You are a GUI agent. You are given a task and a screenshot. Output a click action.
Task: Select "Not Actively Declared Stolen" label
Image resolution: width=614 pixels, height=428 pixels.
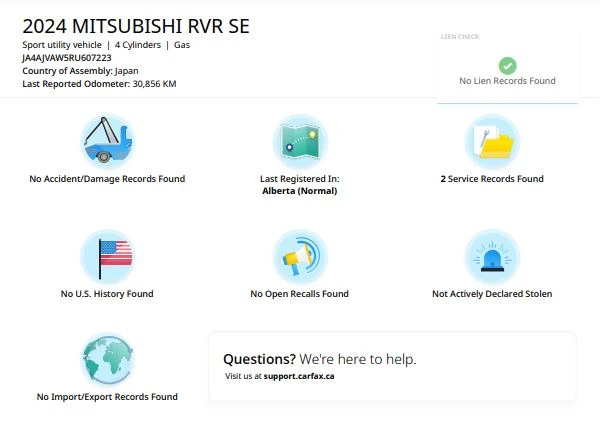(x=492, y=294)
